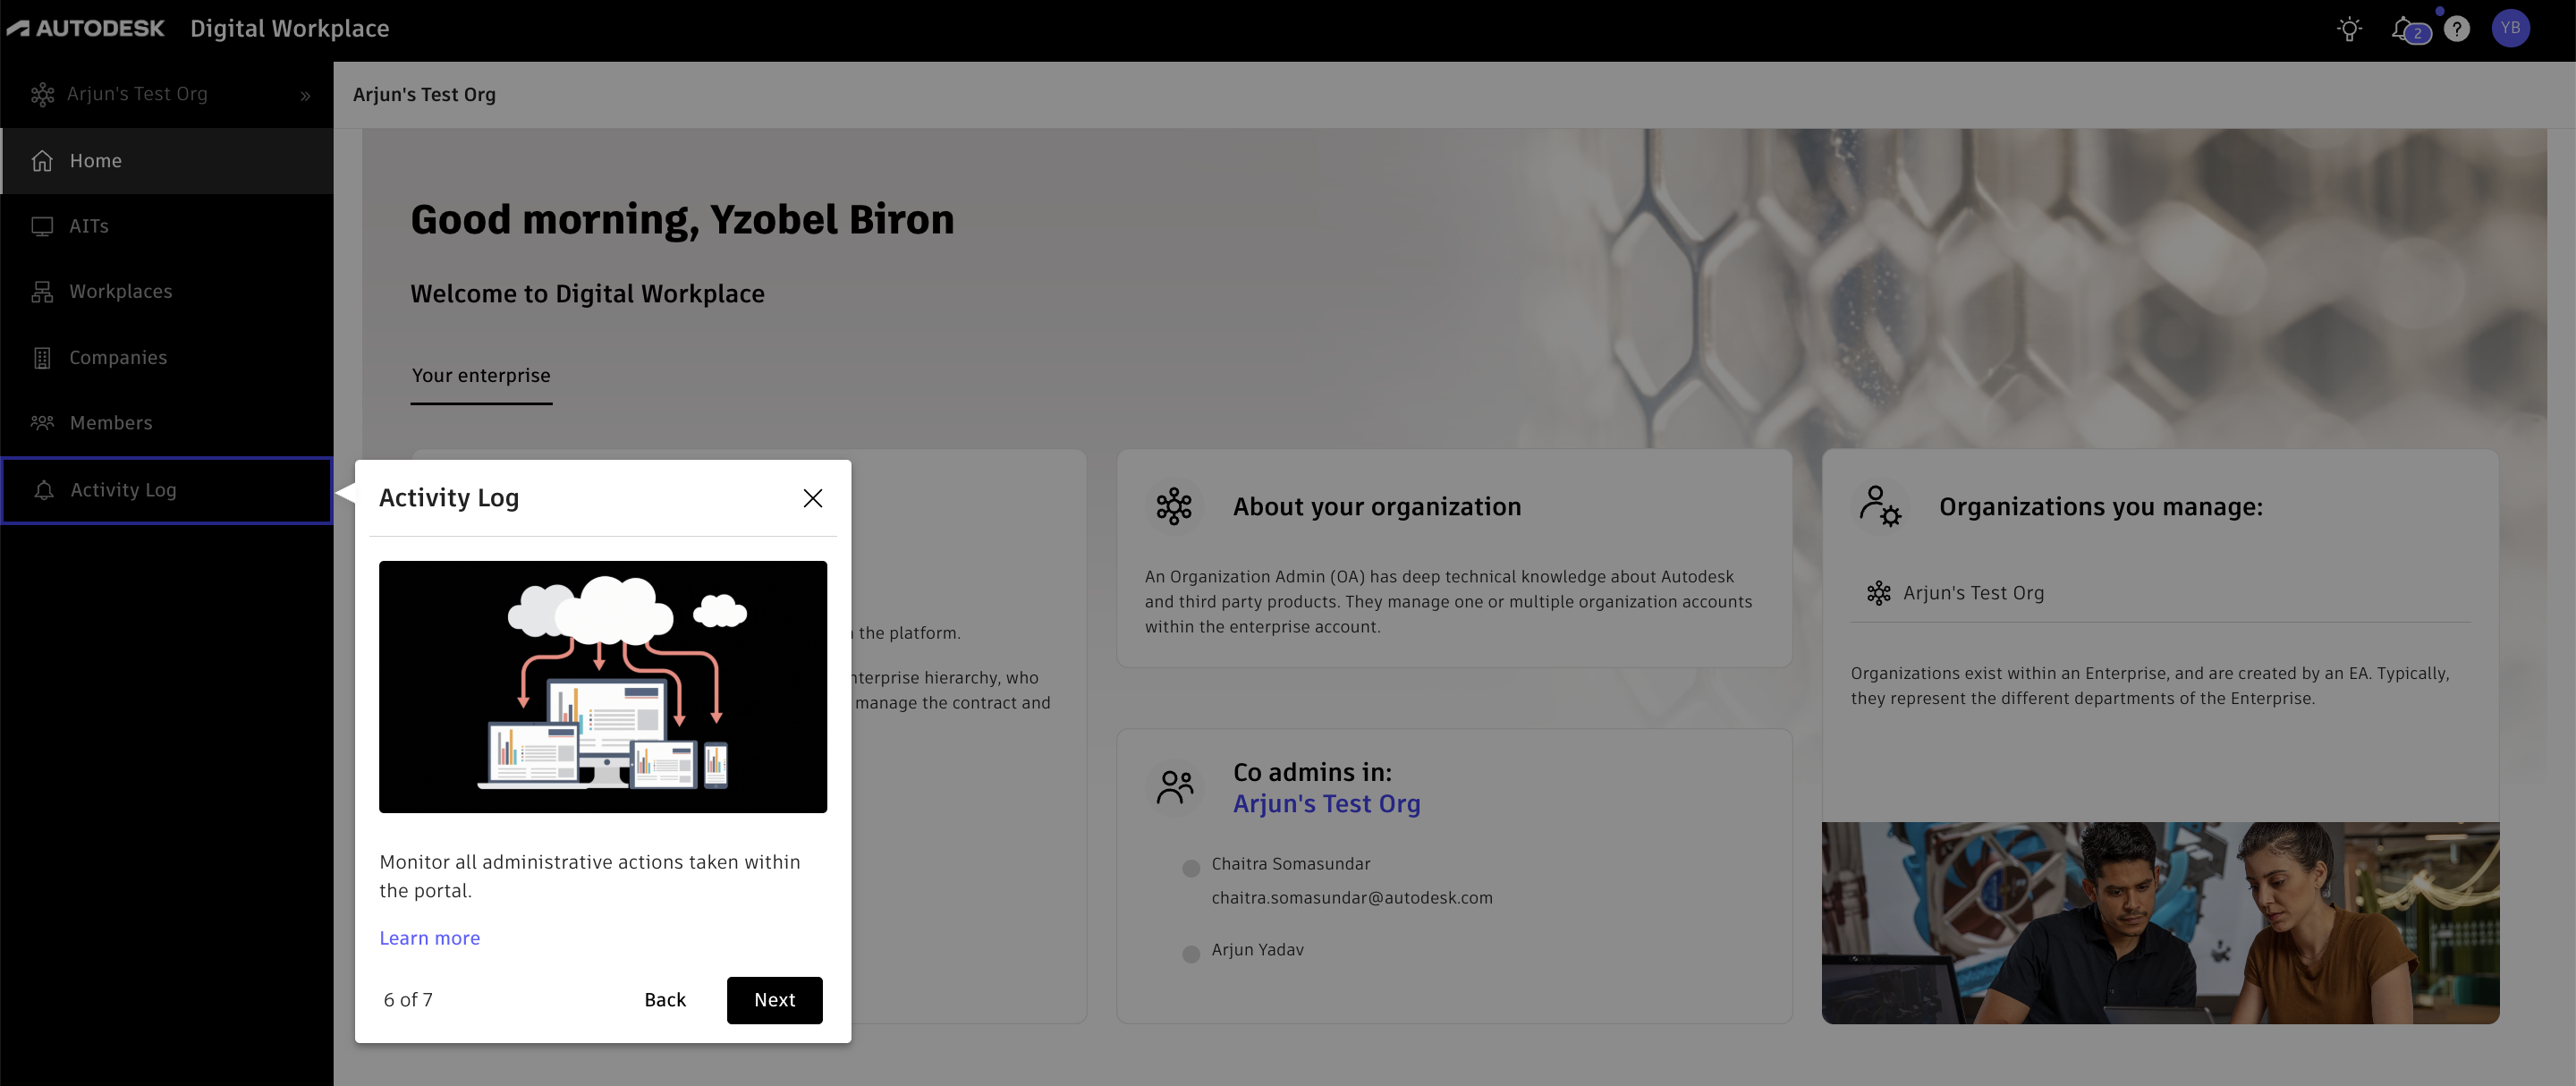Image resolution: width=2576 pixels, height=1086 pixels.
Task: Switch to Your enterprise tab
Action: 481,376
